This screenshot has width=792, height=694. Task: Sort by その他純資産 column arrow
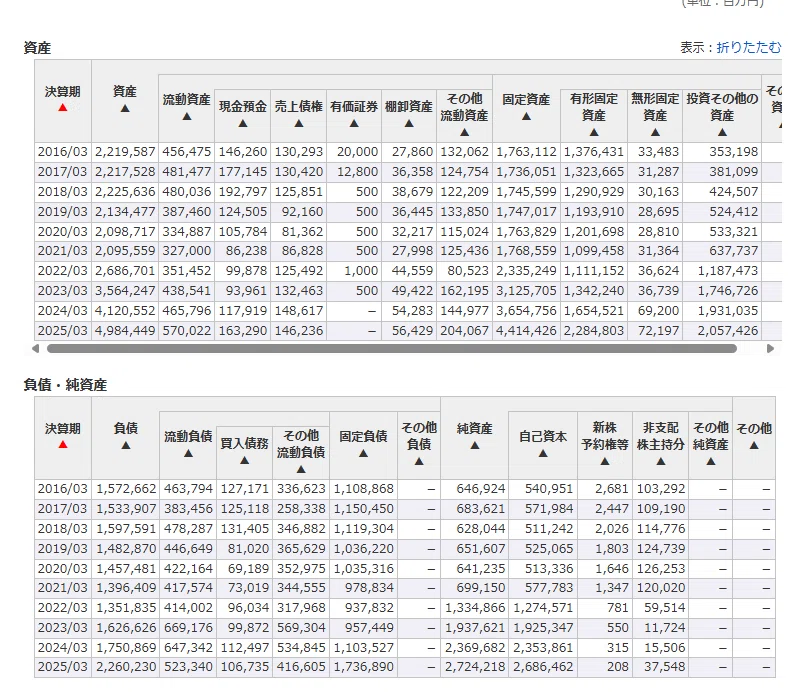711,461
